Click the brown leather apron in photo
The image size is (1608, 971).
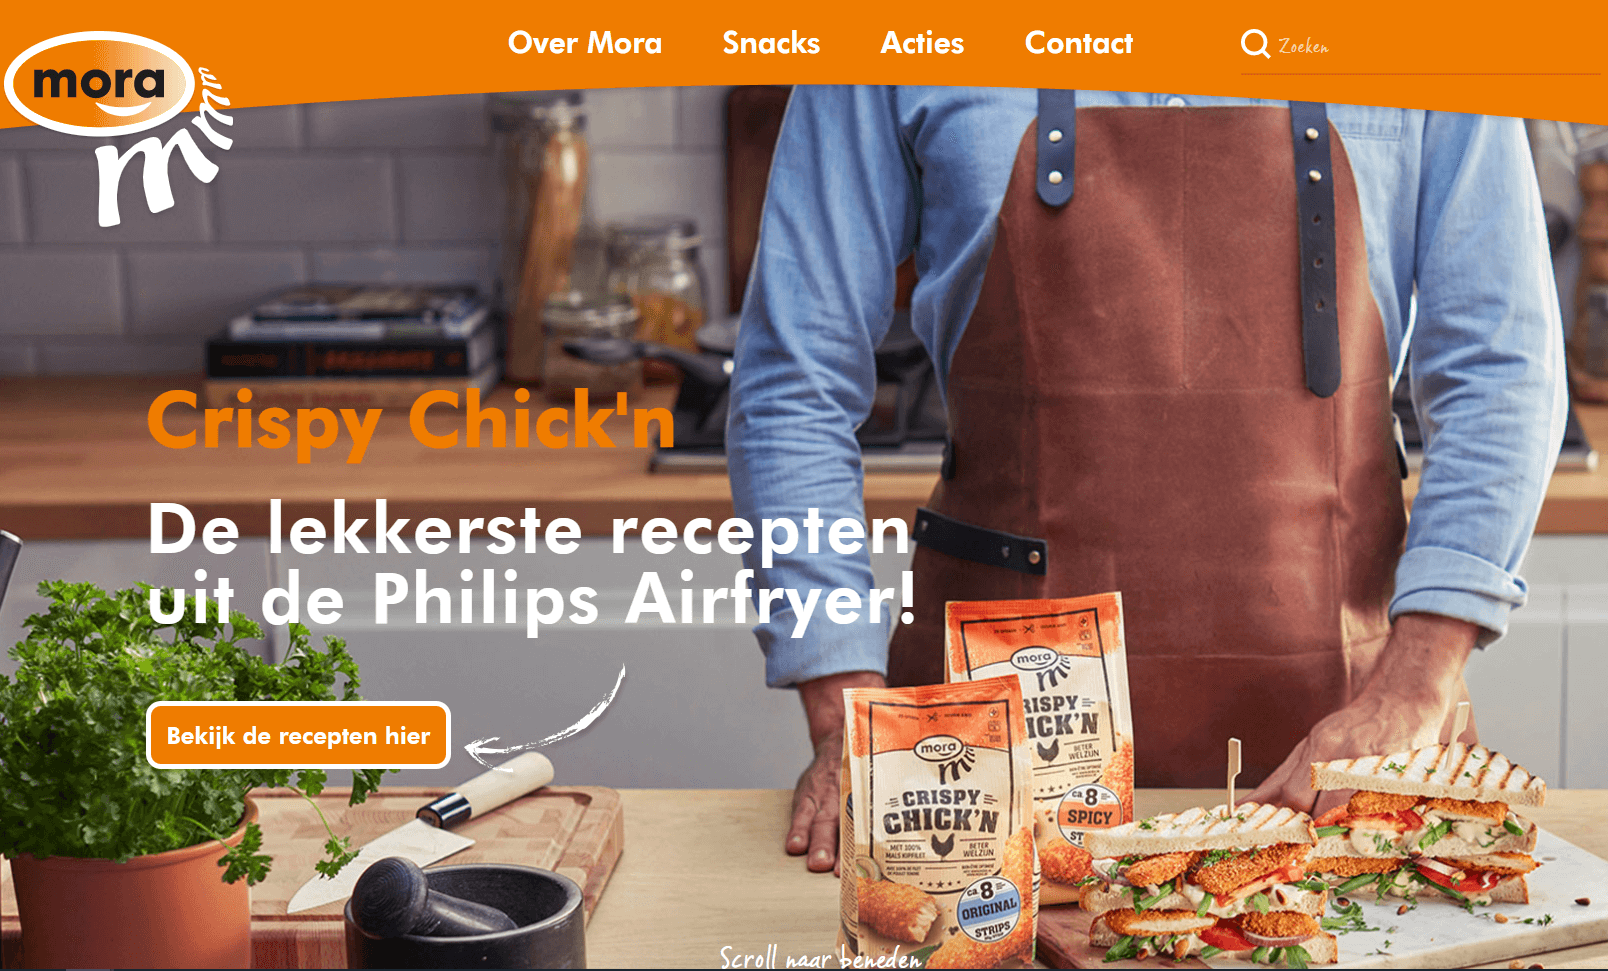[1160, 420]
